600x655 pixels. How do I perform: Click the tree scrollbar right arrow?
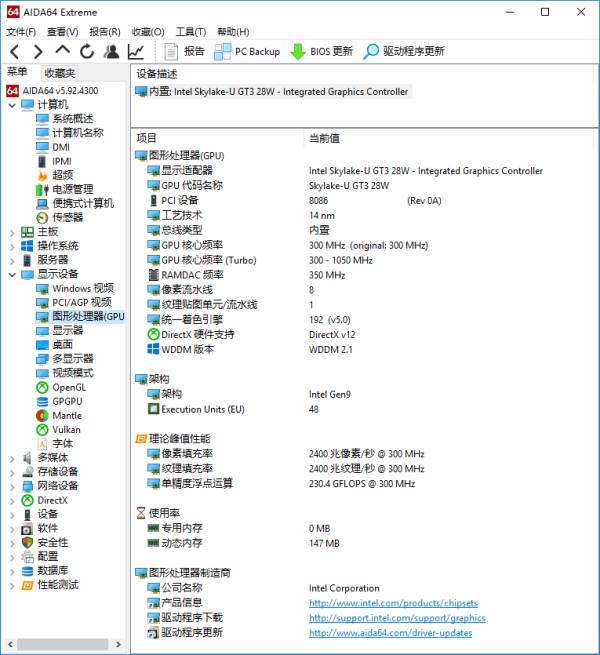118,645
